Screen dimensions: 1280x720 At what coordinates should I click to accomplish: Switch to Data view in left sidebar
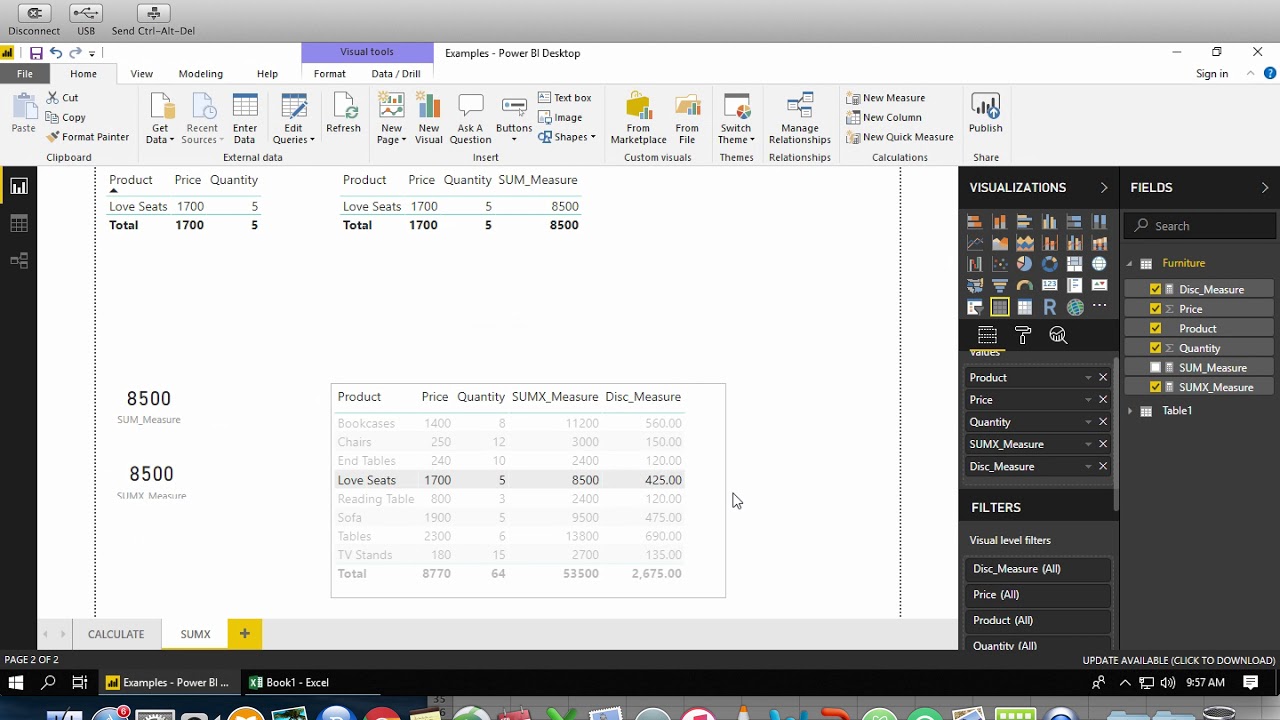(18, 224)
